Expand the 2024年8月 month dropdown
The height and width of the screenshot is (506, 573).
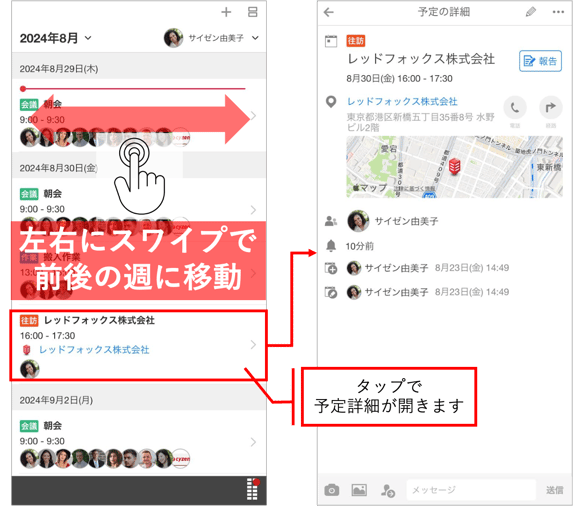click(56, 38)
